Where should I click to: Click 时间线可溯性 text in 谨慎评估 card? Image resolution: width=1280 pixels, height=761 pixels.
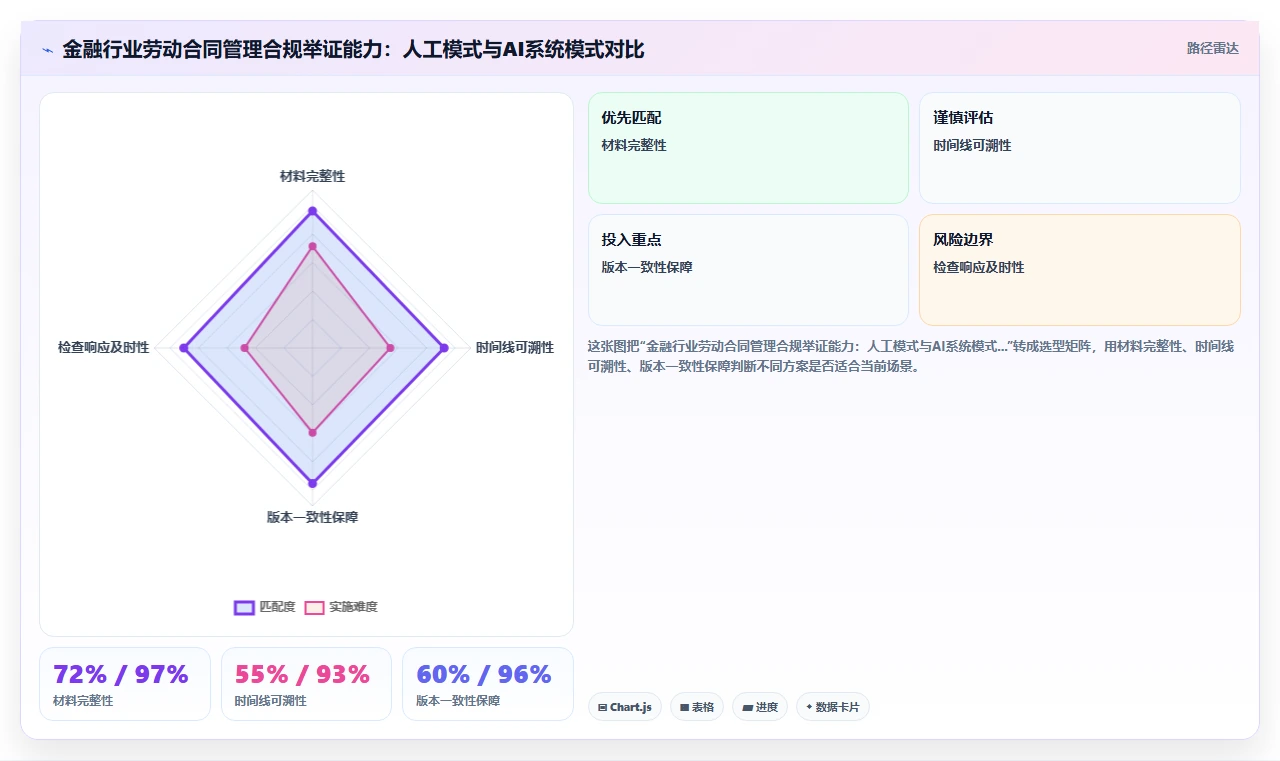972,146
